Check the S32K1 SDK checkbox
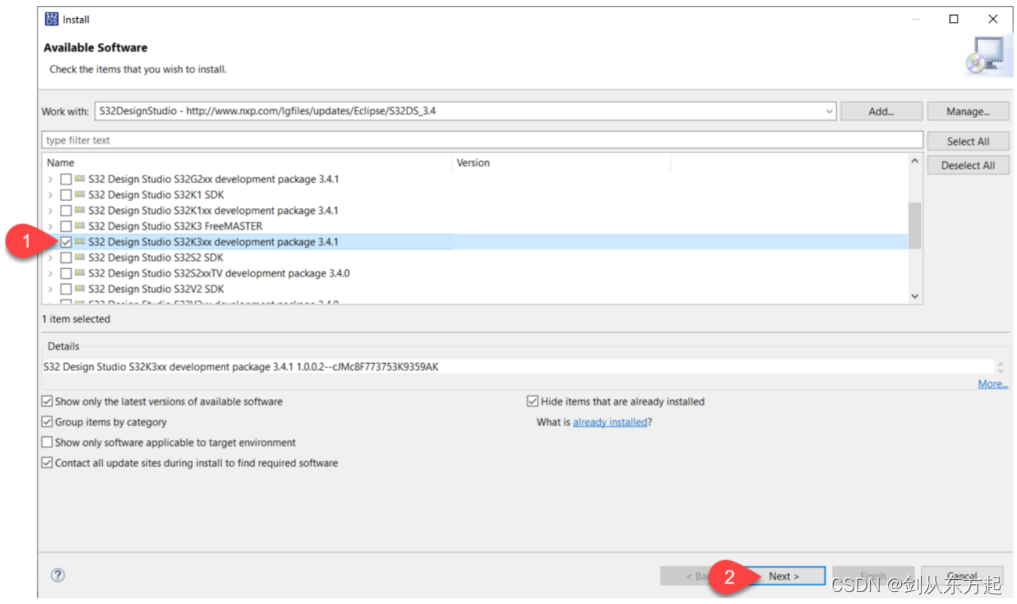This screenshot has width=1017, height=604. pyautogui.click(x=66, y=195)
